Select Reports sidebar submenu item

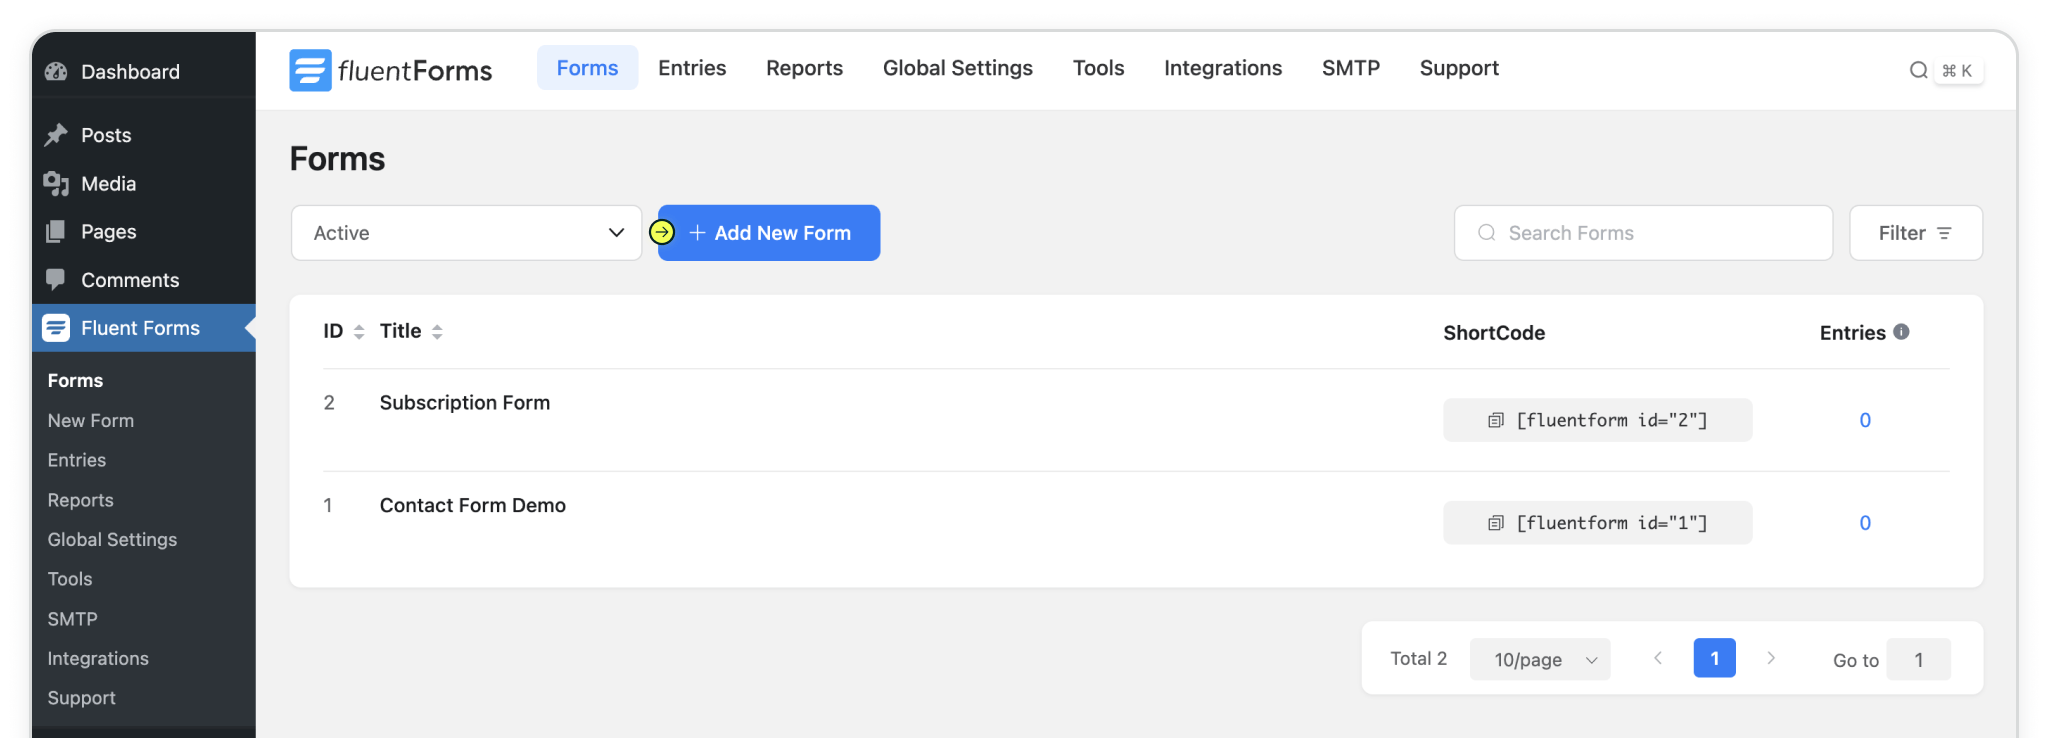click(x=81, y=500)
